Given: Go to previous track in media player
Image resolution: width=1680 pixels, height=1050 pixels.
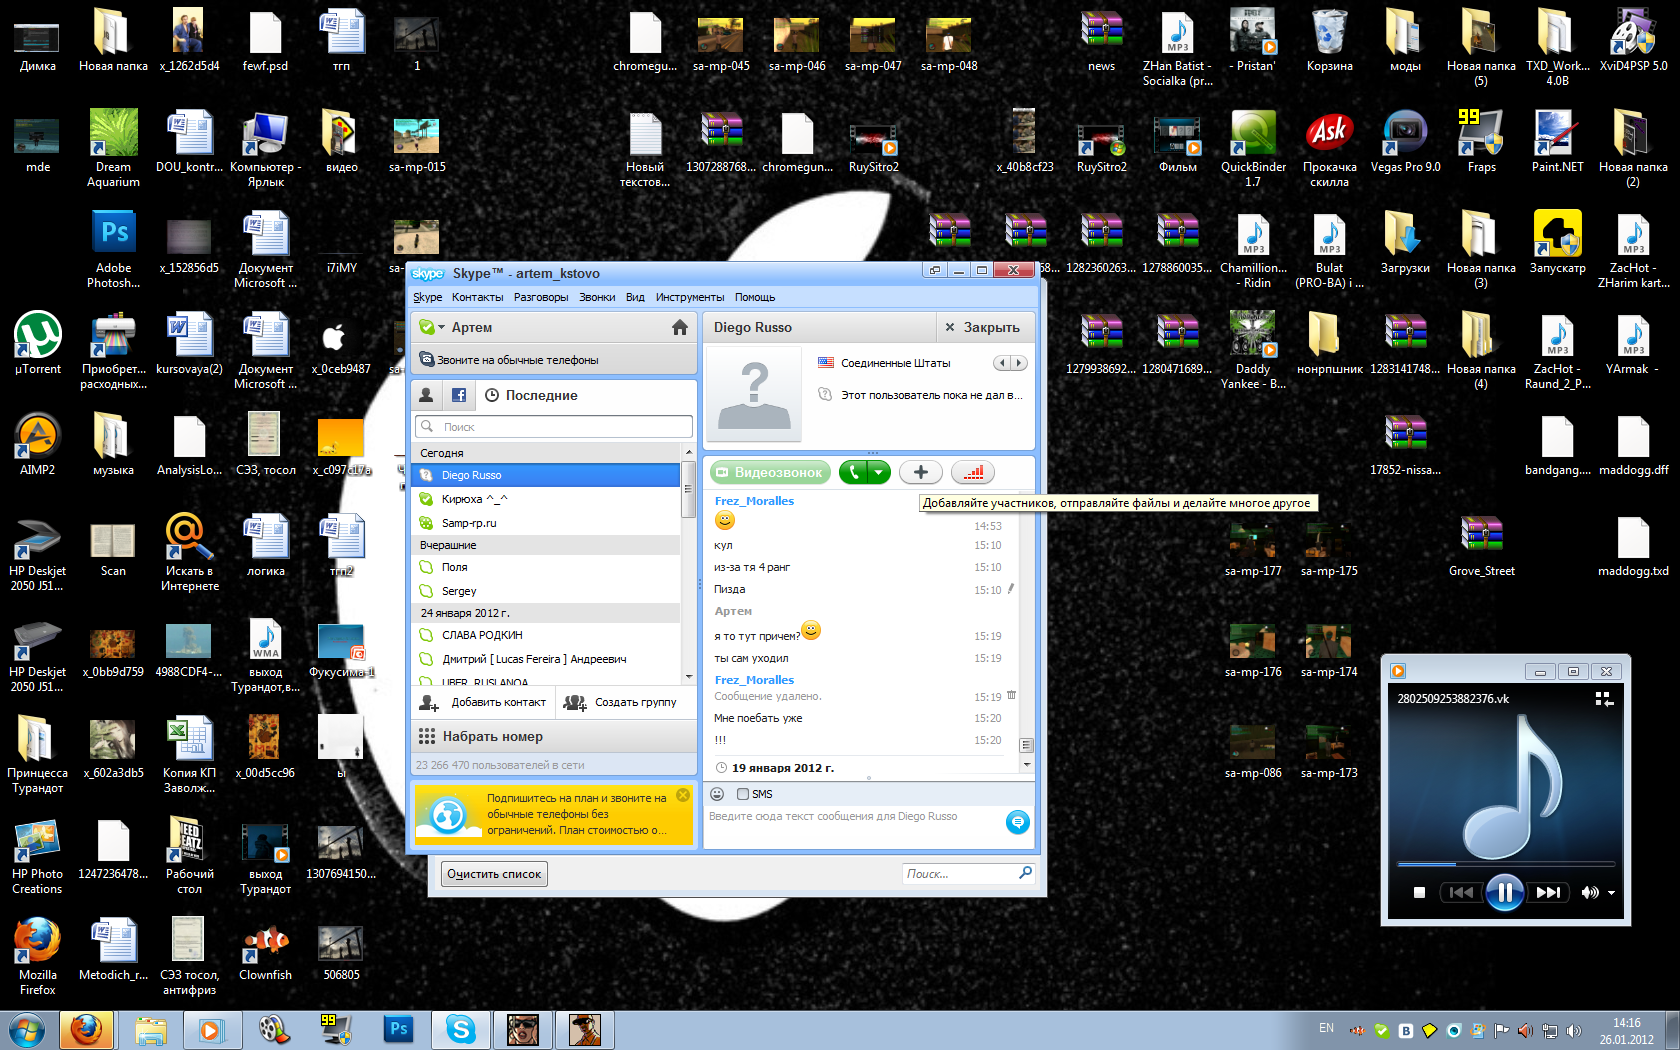Looking at the screenshot, I should click(1461, 892).
